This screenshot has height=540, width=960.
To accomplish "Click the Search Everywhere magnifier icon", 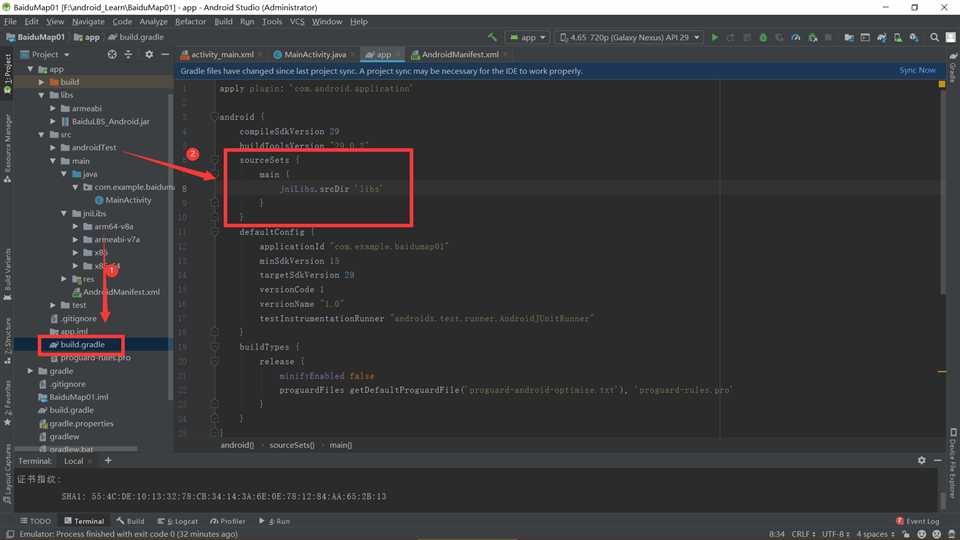I will pos(934,37).
